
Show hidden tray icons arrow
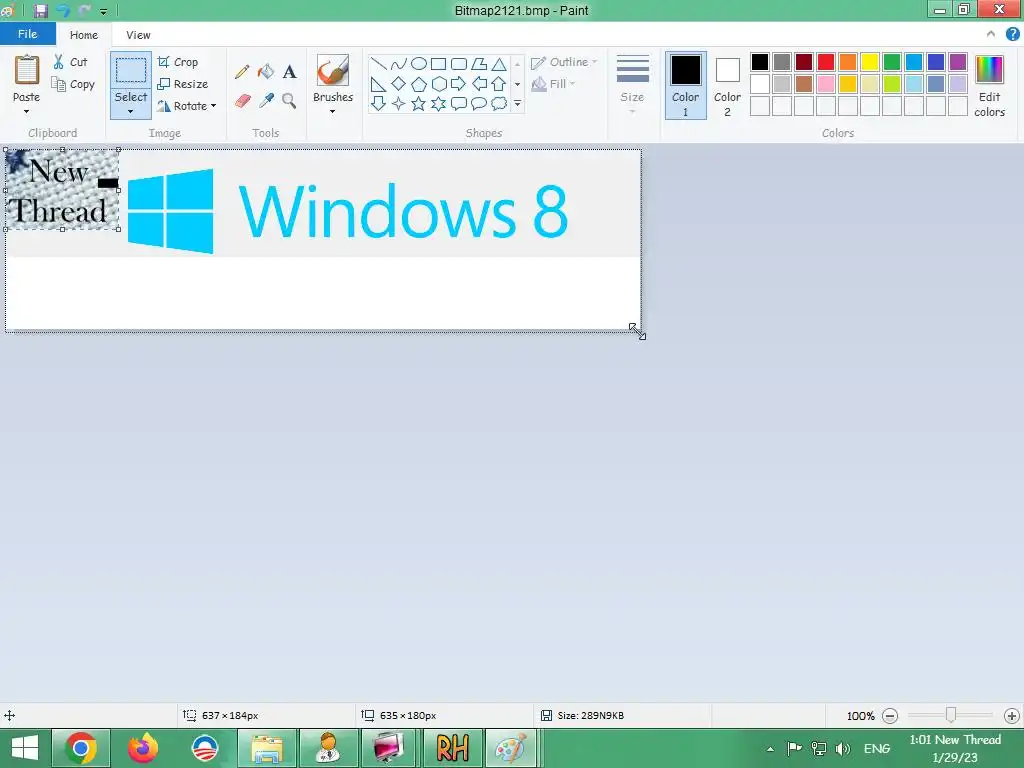771,749
